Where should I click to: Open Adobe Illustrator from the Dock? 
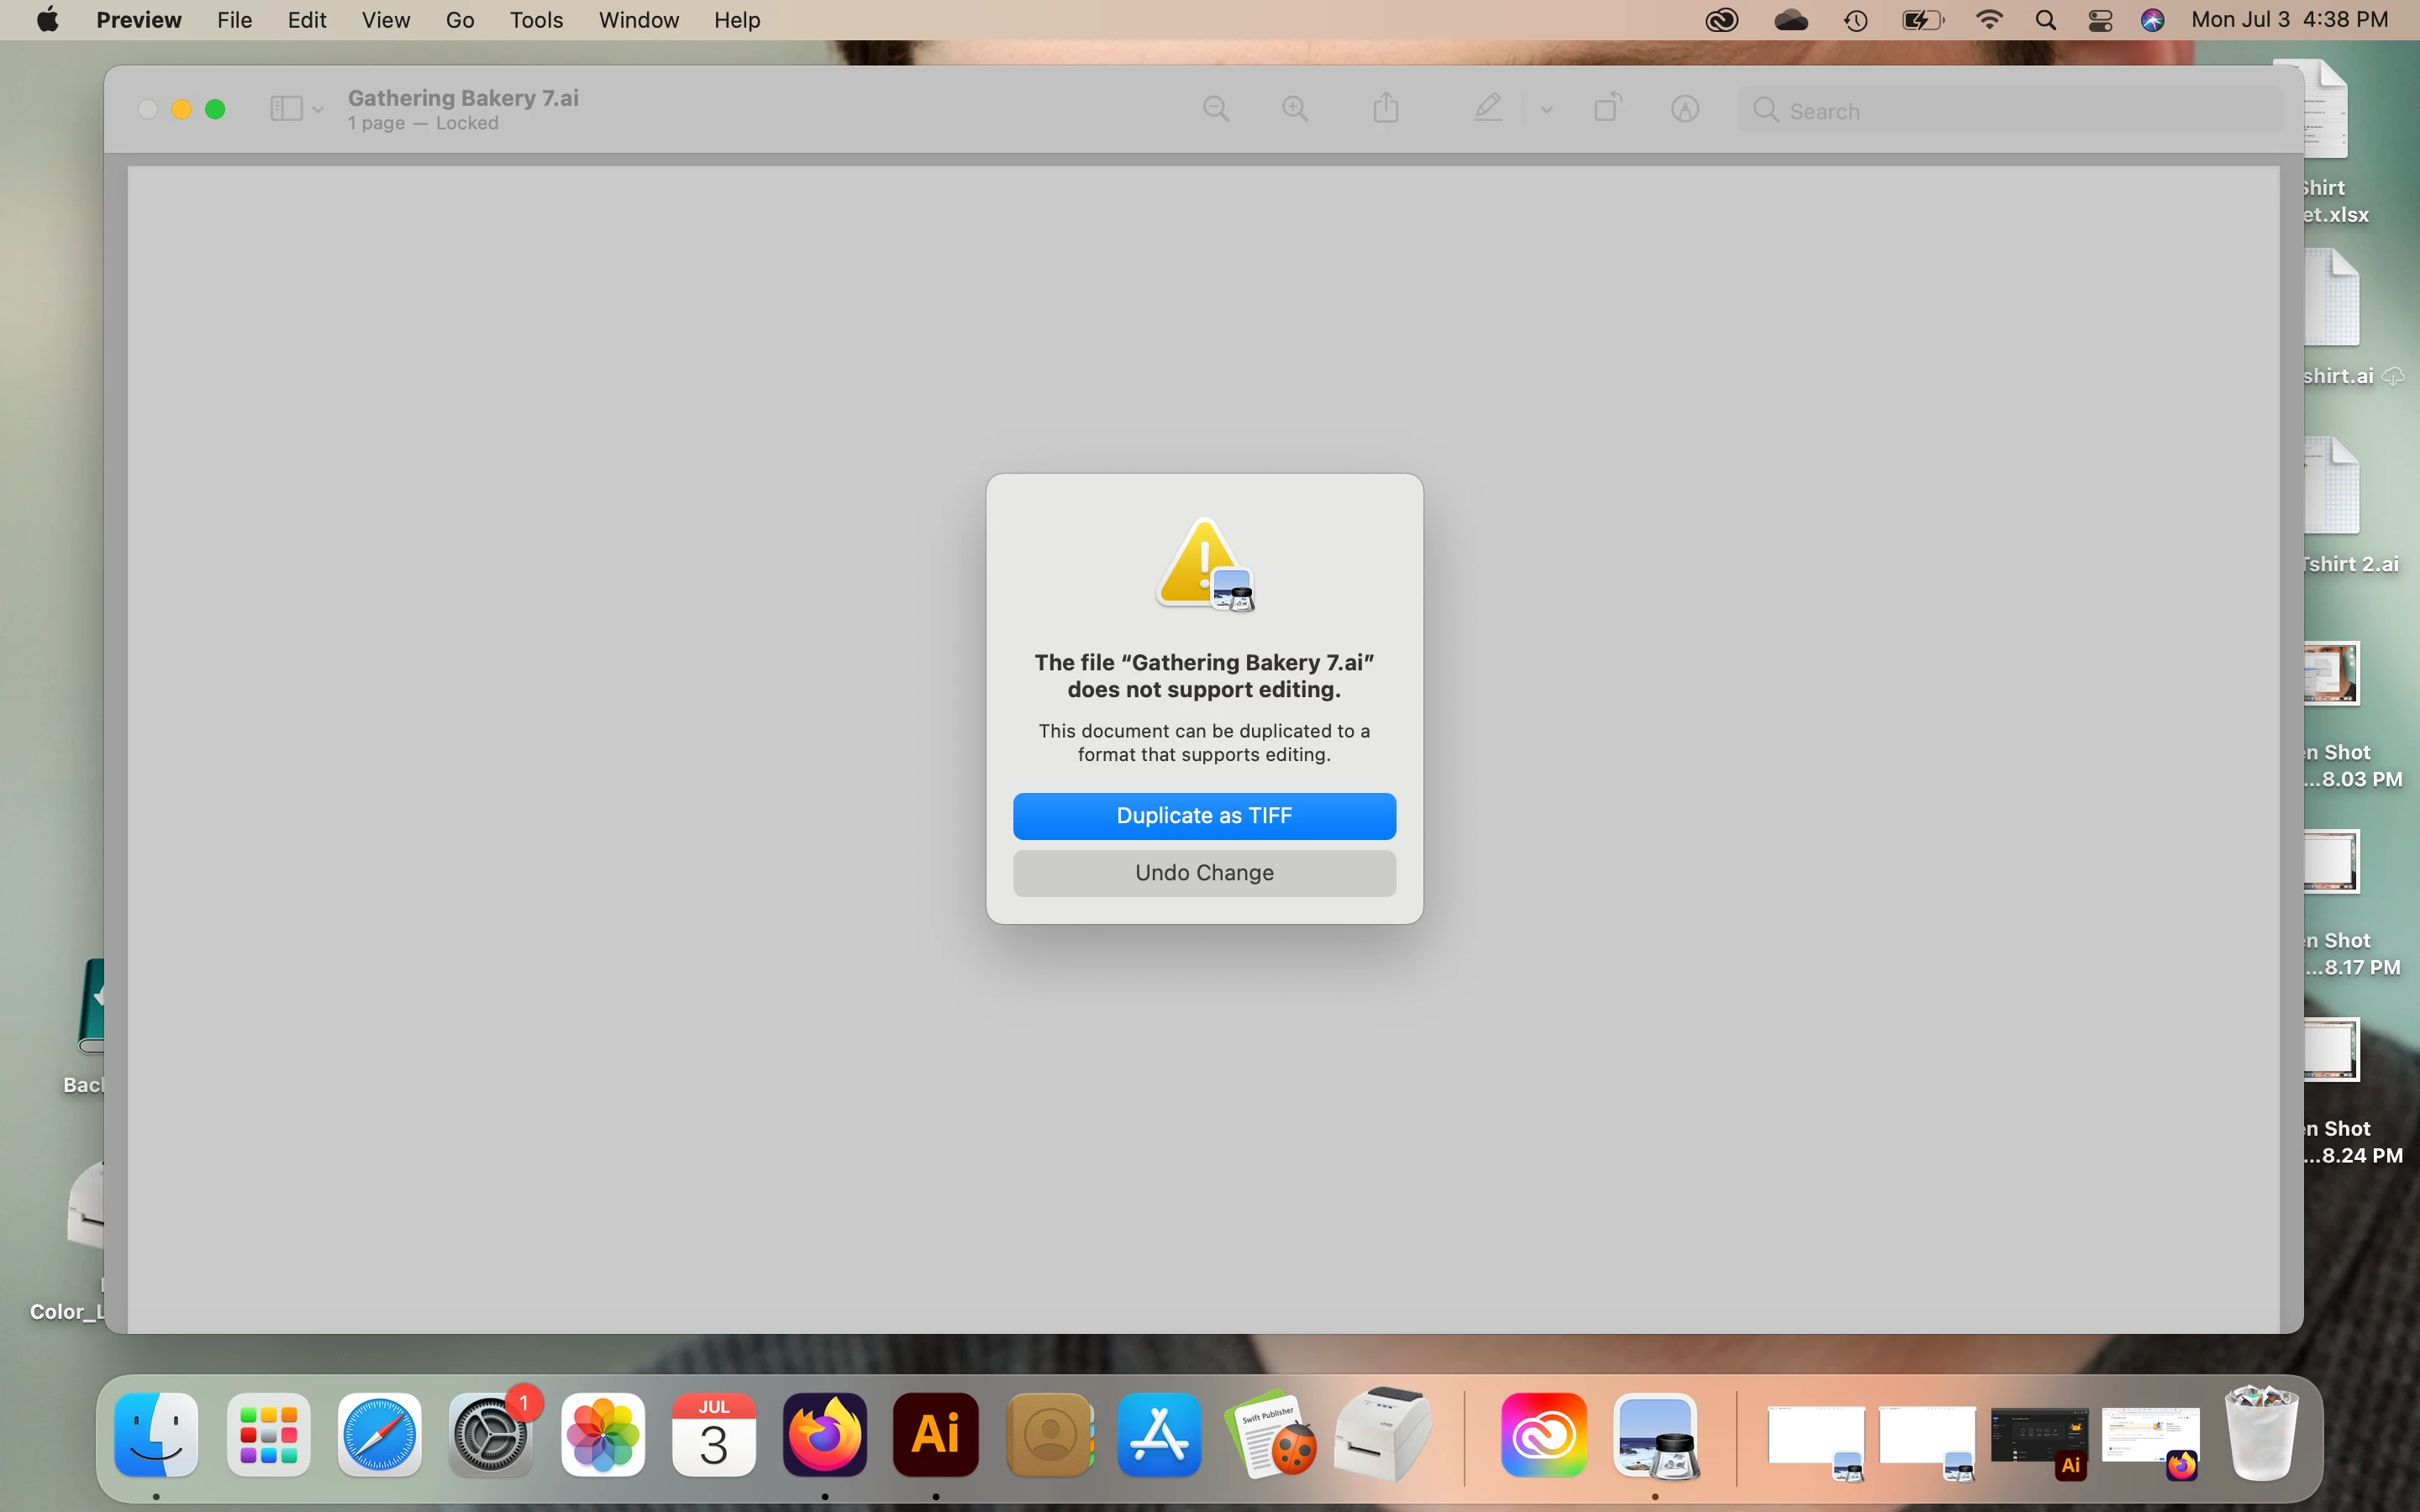pos(935,1435)
